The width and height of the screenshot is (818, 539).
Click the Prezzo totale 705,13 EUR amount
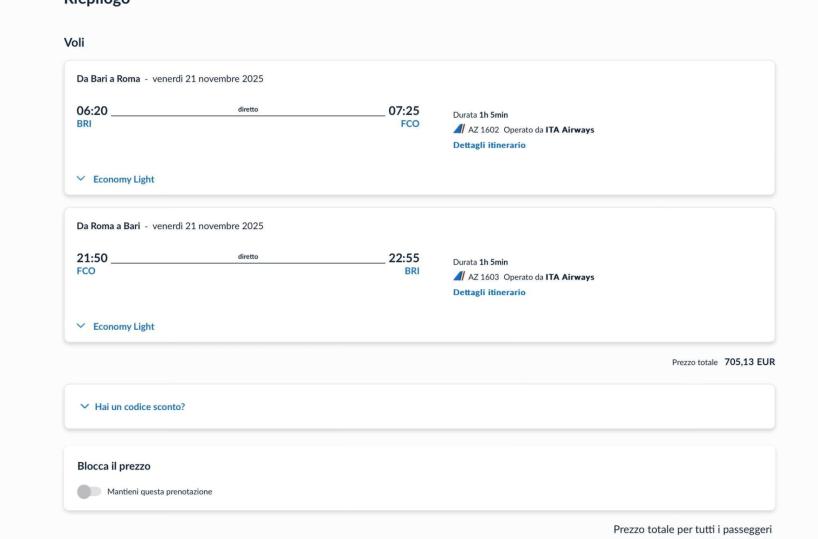click(x=749, y=362)
